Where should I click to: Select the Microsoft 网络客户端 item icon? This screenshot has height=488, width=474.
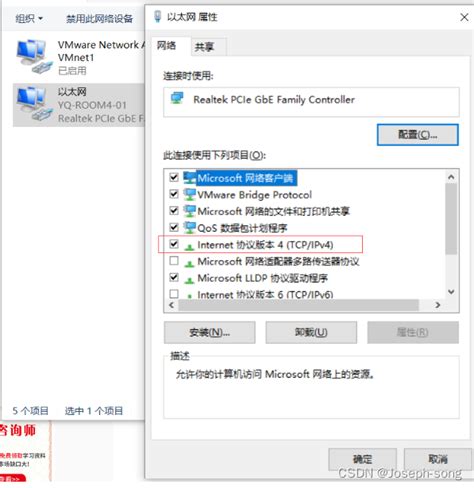pyautogui.click(x=190, y=178)
